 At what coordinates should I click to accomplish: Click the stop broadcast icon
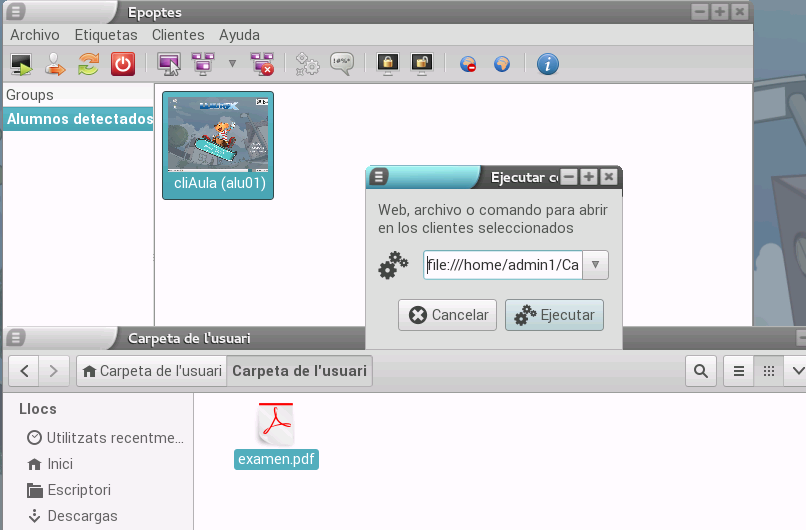click(263, 64)
